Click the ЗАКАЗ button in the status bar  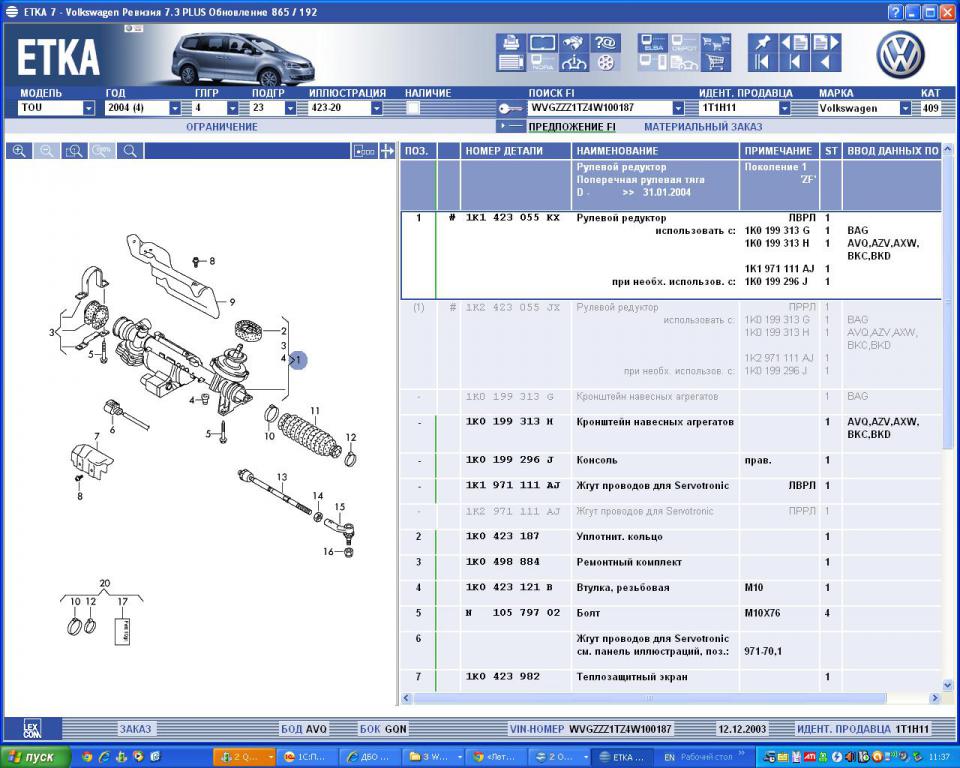click(x=135, y=729)
